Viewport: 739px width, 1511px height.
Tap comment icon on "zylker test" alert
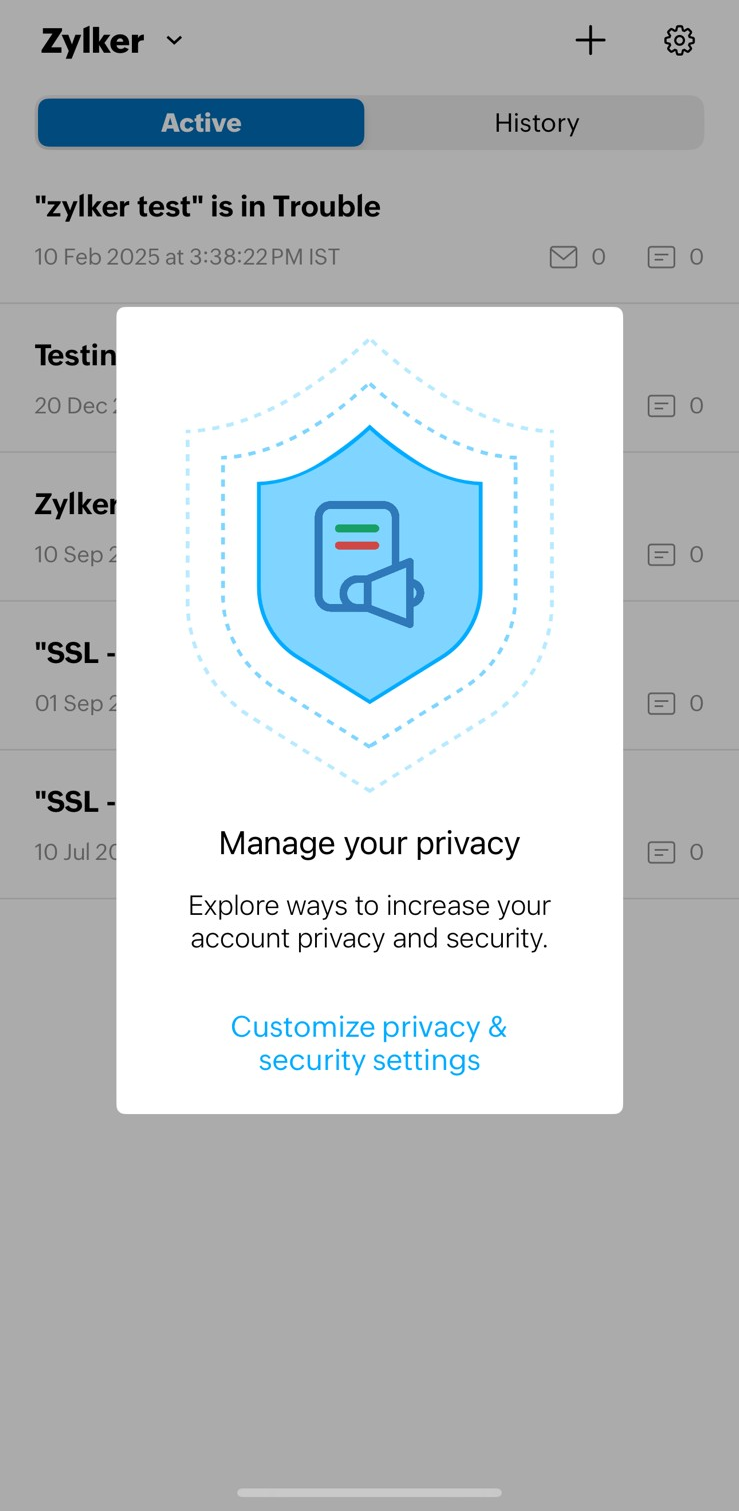click(661, 257)
